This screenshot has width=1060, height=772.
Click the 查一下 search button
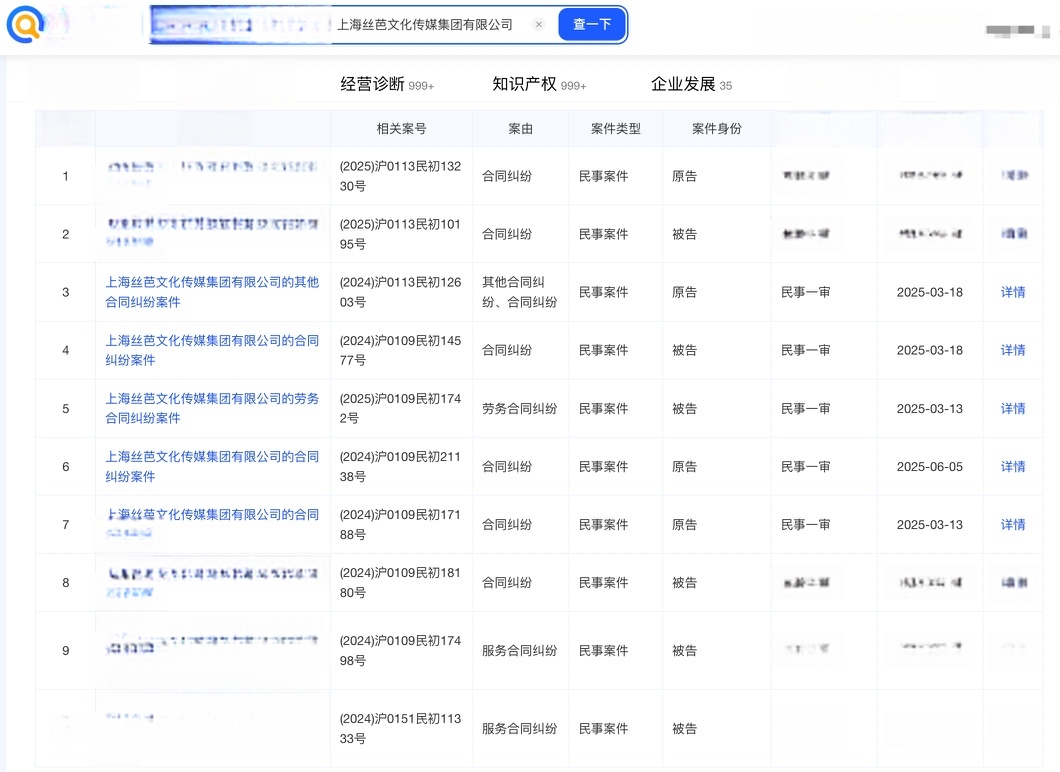592,24
